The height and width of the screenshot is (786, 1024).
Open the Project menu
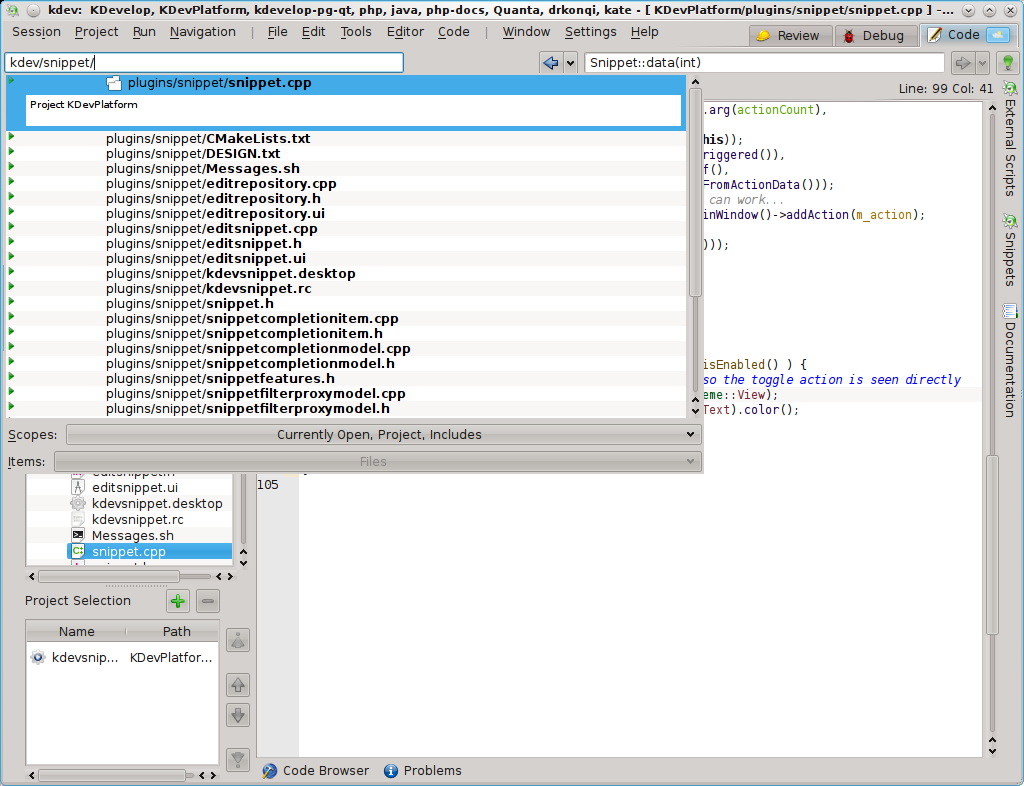tap(96, 32)
